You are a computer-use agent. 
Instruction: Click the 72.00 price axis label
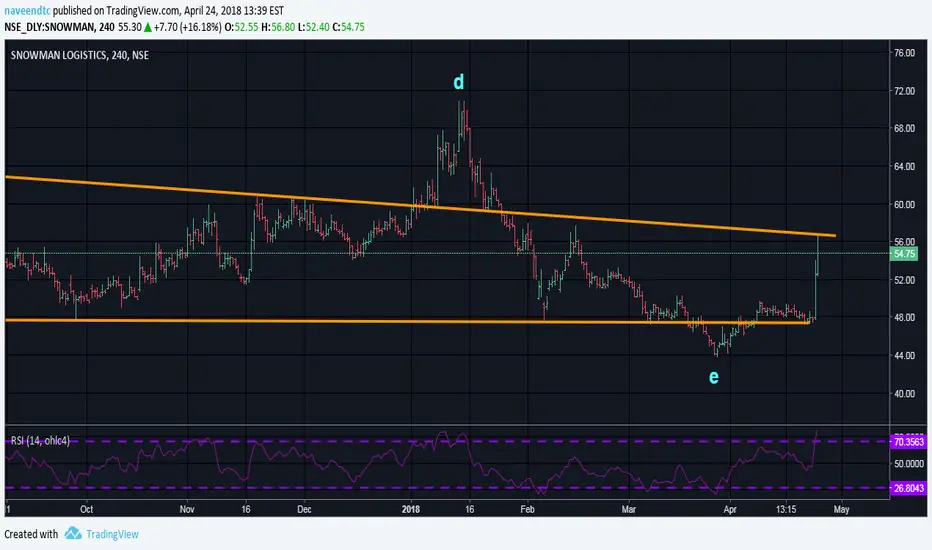tap(904, 91)
